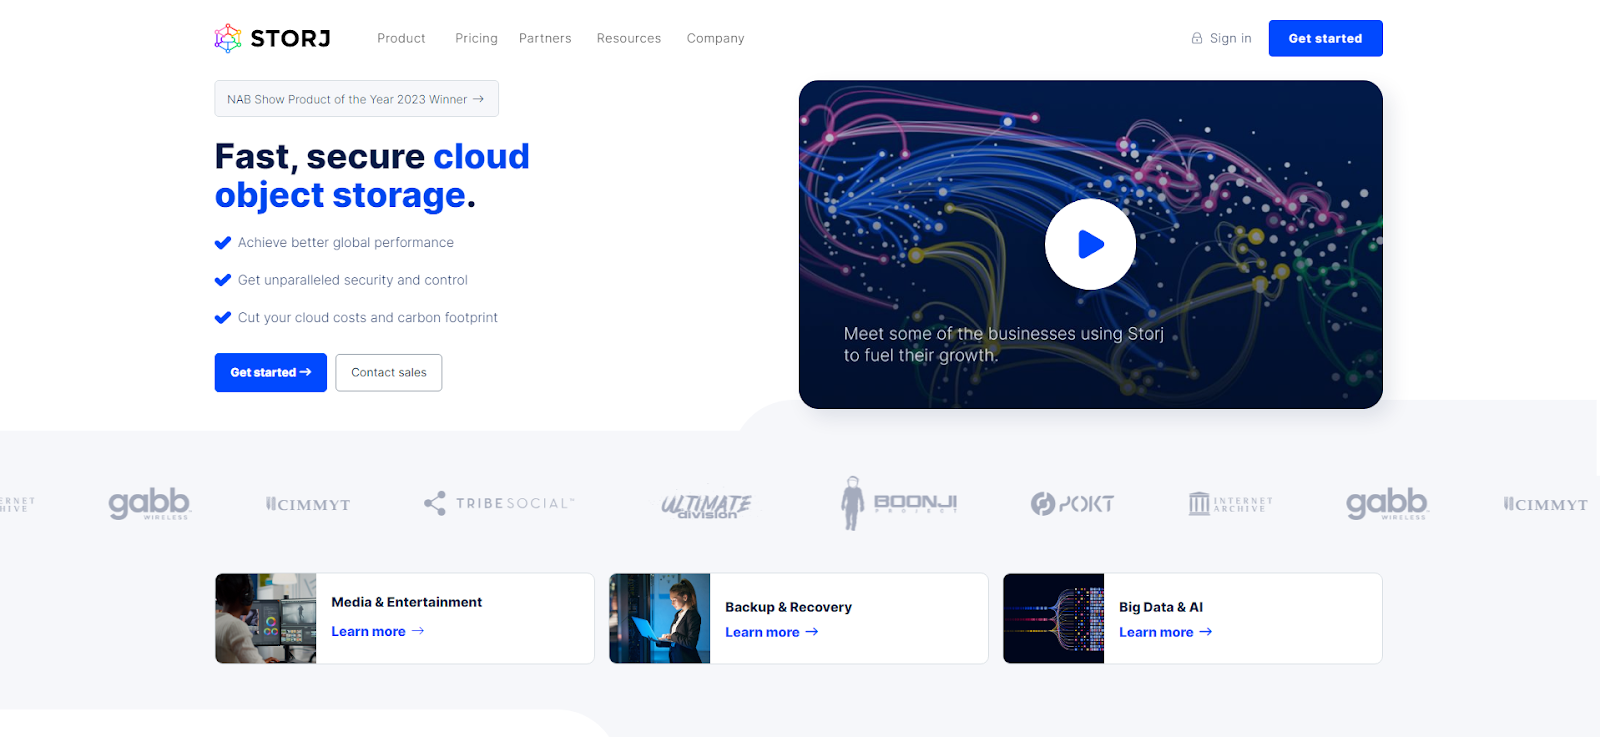
Task: Open the NAB Show Product of the Year banner
Action: (356, 99)
